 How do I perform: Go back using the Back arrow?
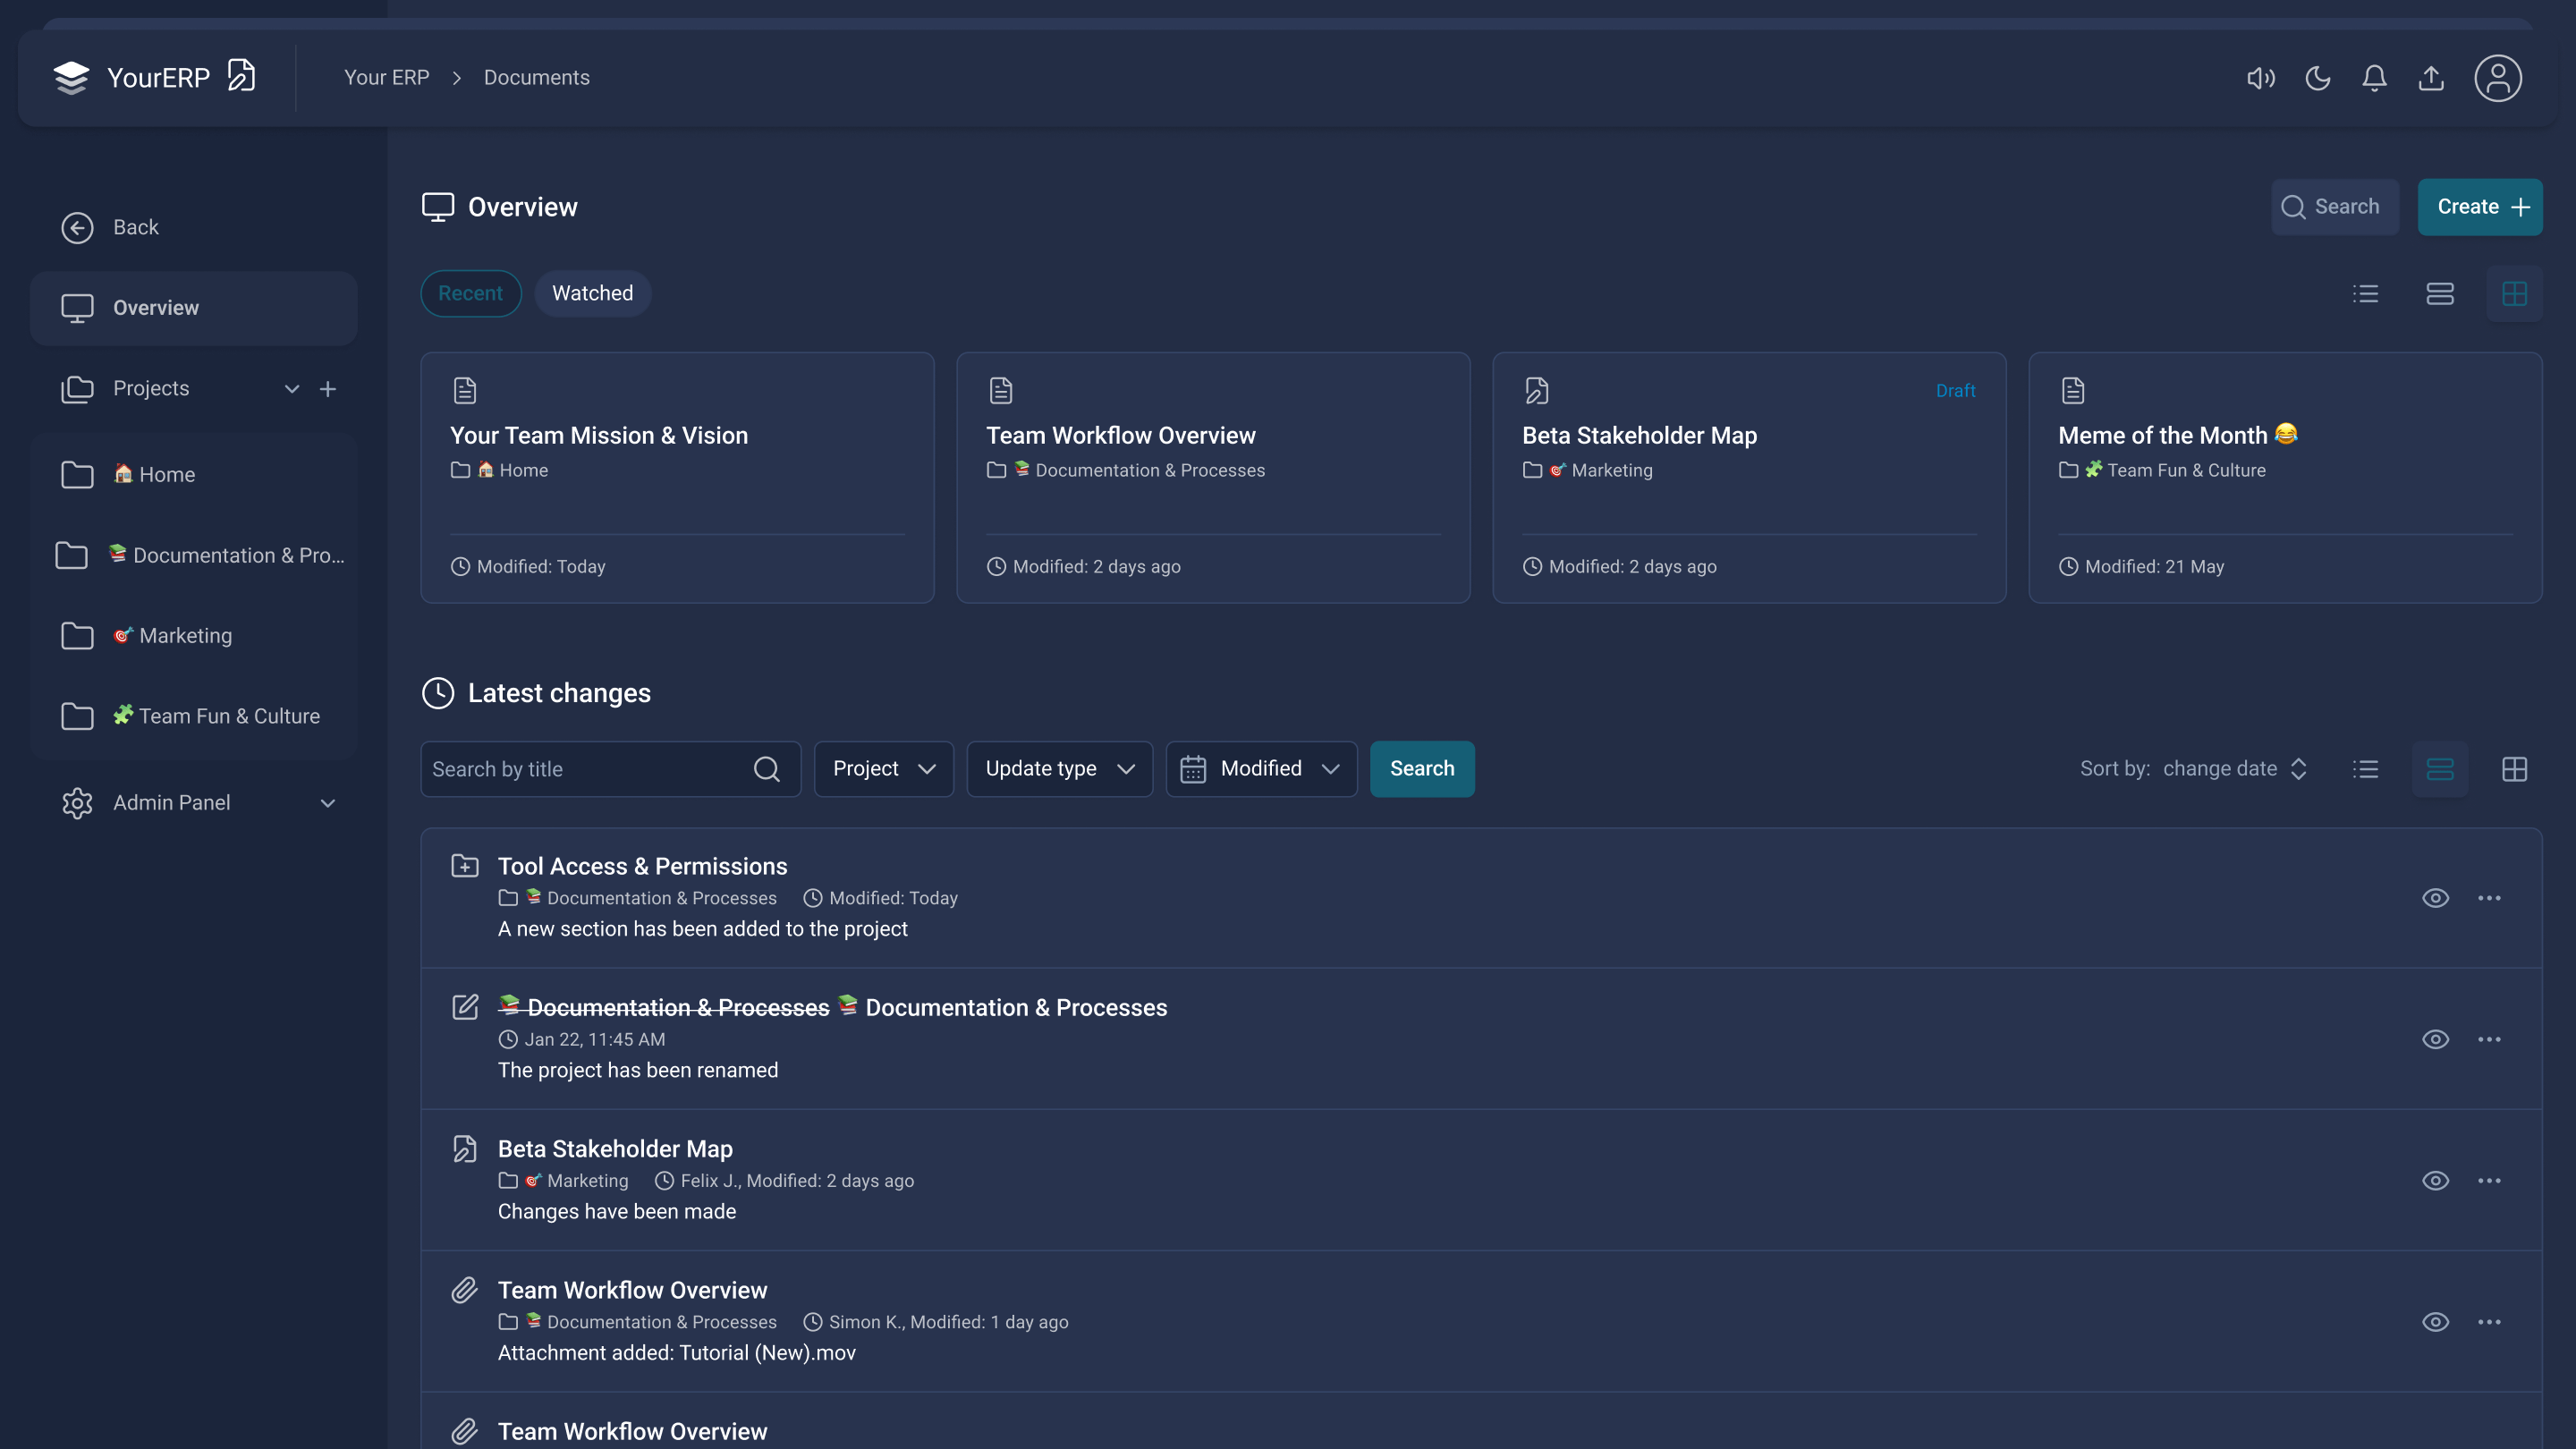[77, 227]
